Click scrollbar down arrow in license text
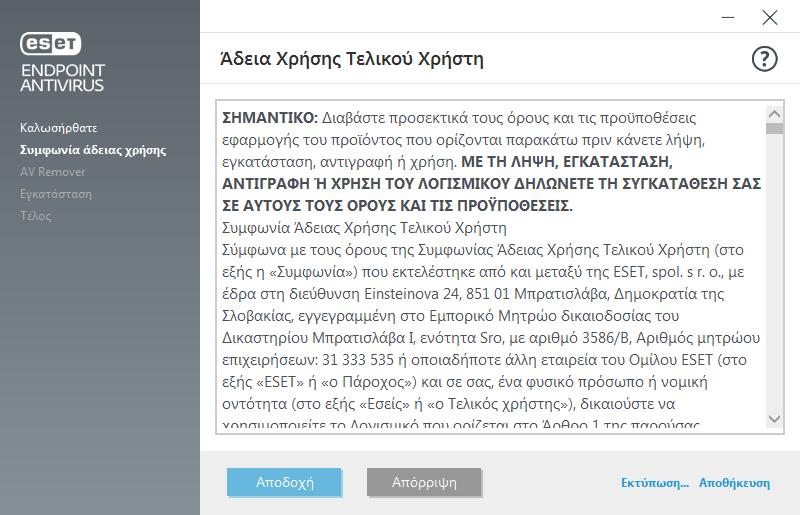800x515 pixels. [x=774, y=419]
